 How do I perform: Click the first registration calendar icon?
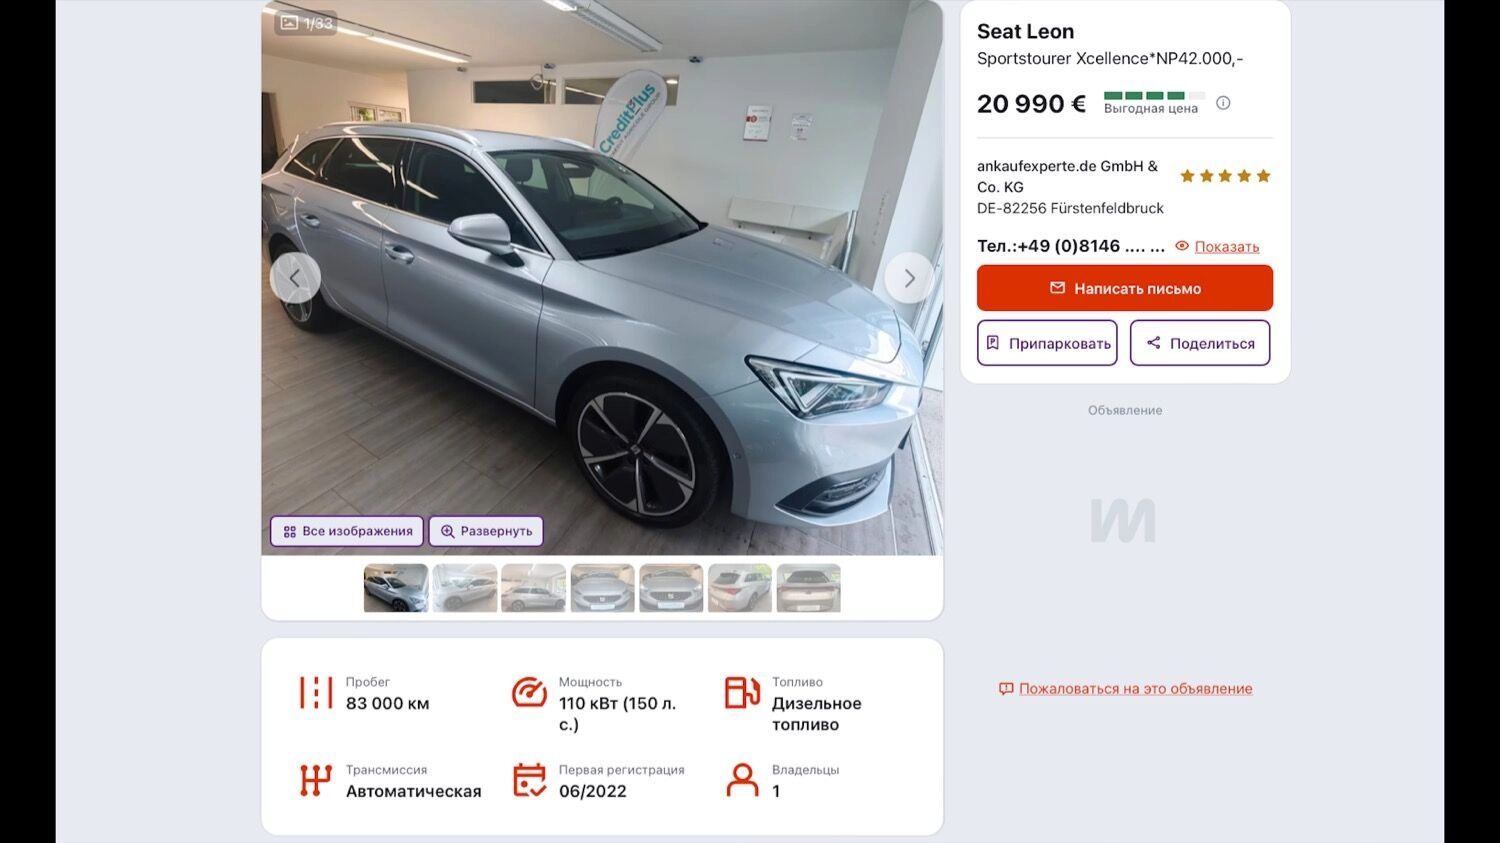[x=529, y=780]
